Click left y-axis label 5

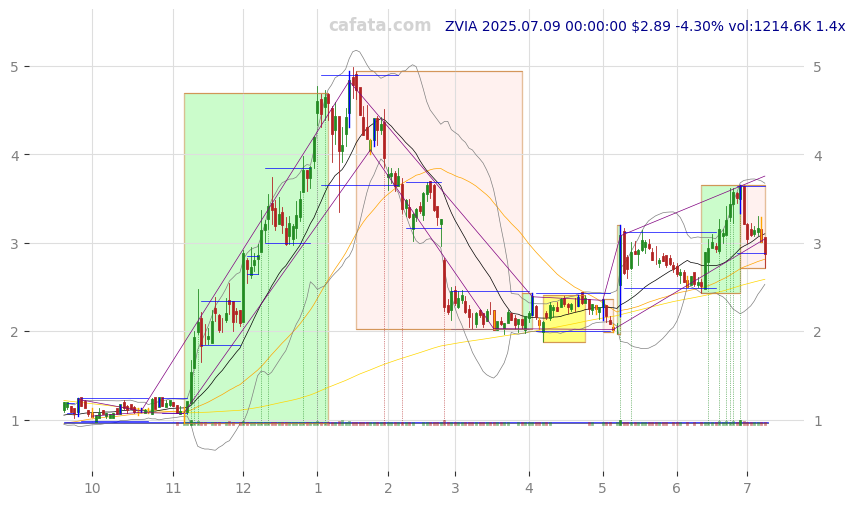pos(15,67)
